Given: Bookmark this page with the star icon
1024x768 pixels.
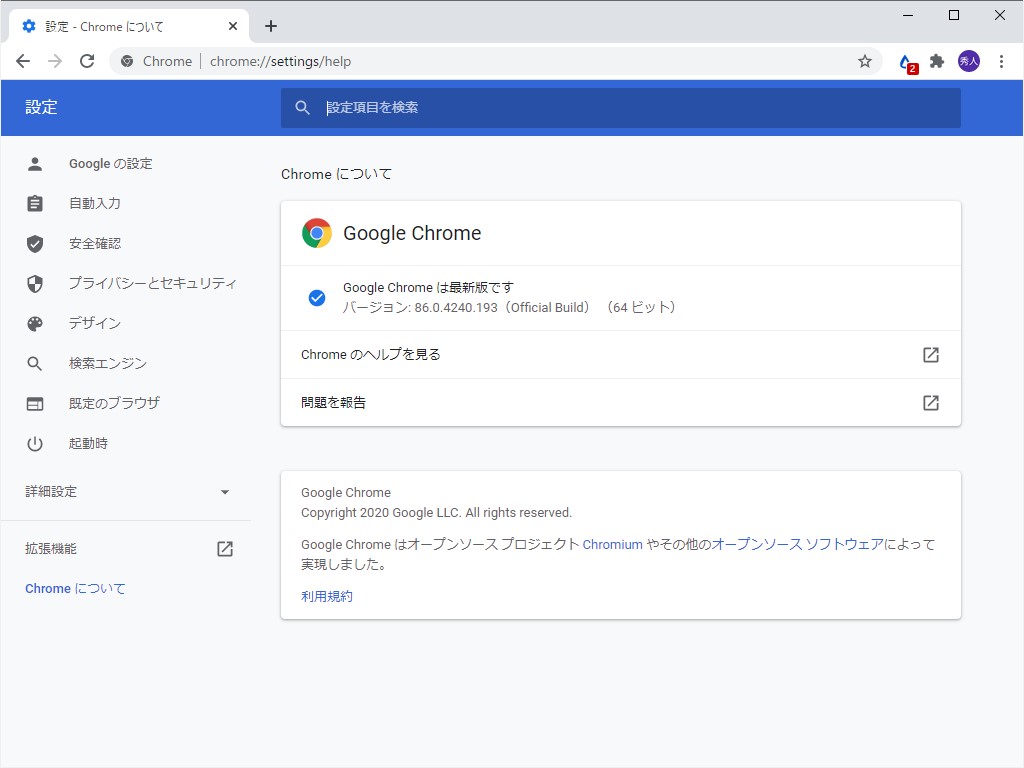Looking at the screenshot, I should click(864, 61).
